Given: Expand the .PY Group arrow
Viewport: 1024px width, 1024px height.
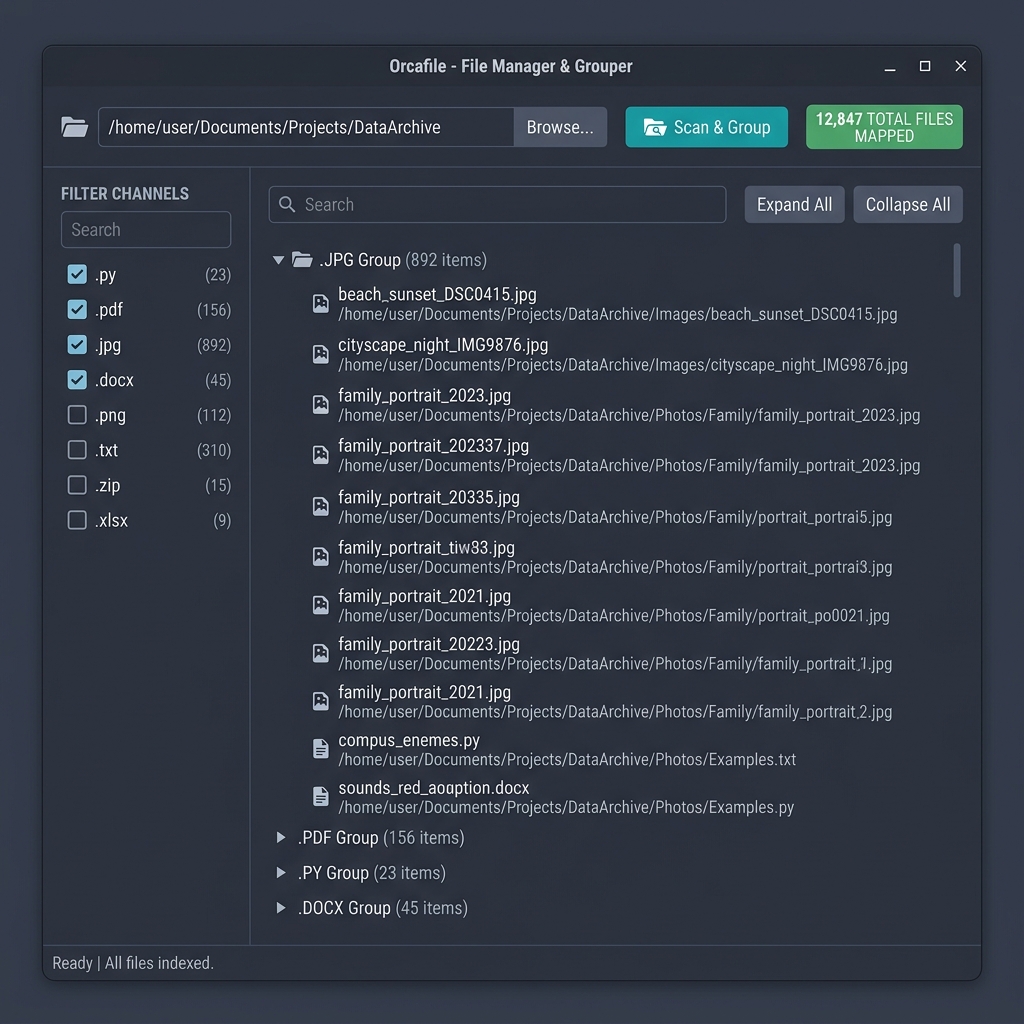Looking at the screenshot, I should 281,872.
